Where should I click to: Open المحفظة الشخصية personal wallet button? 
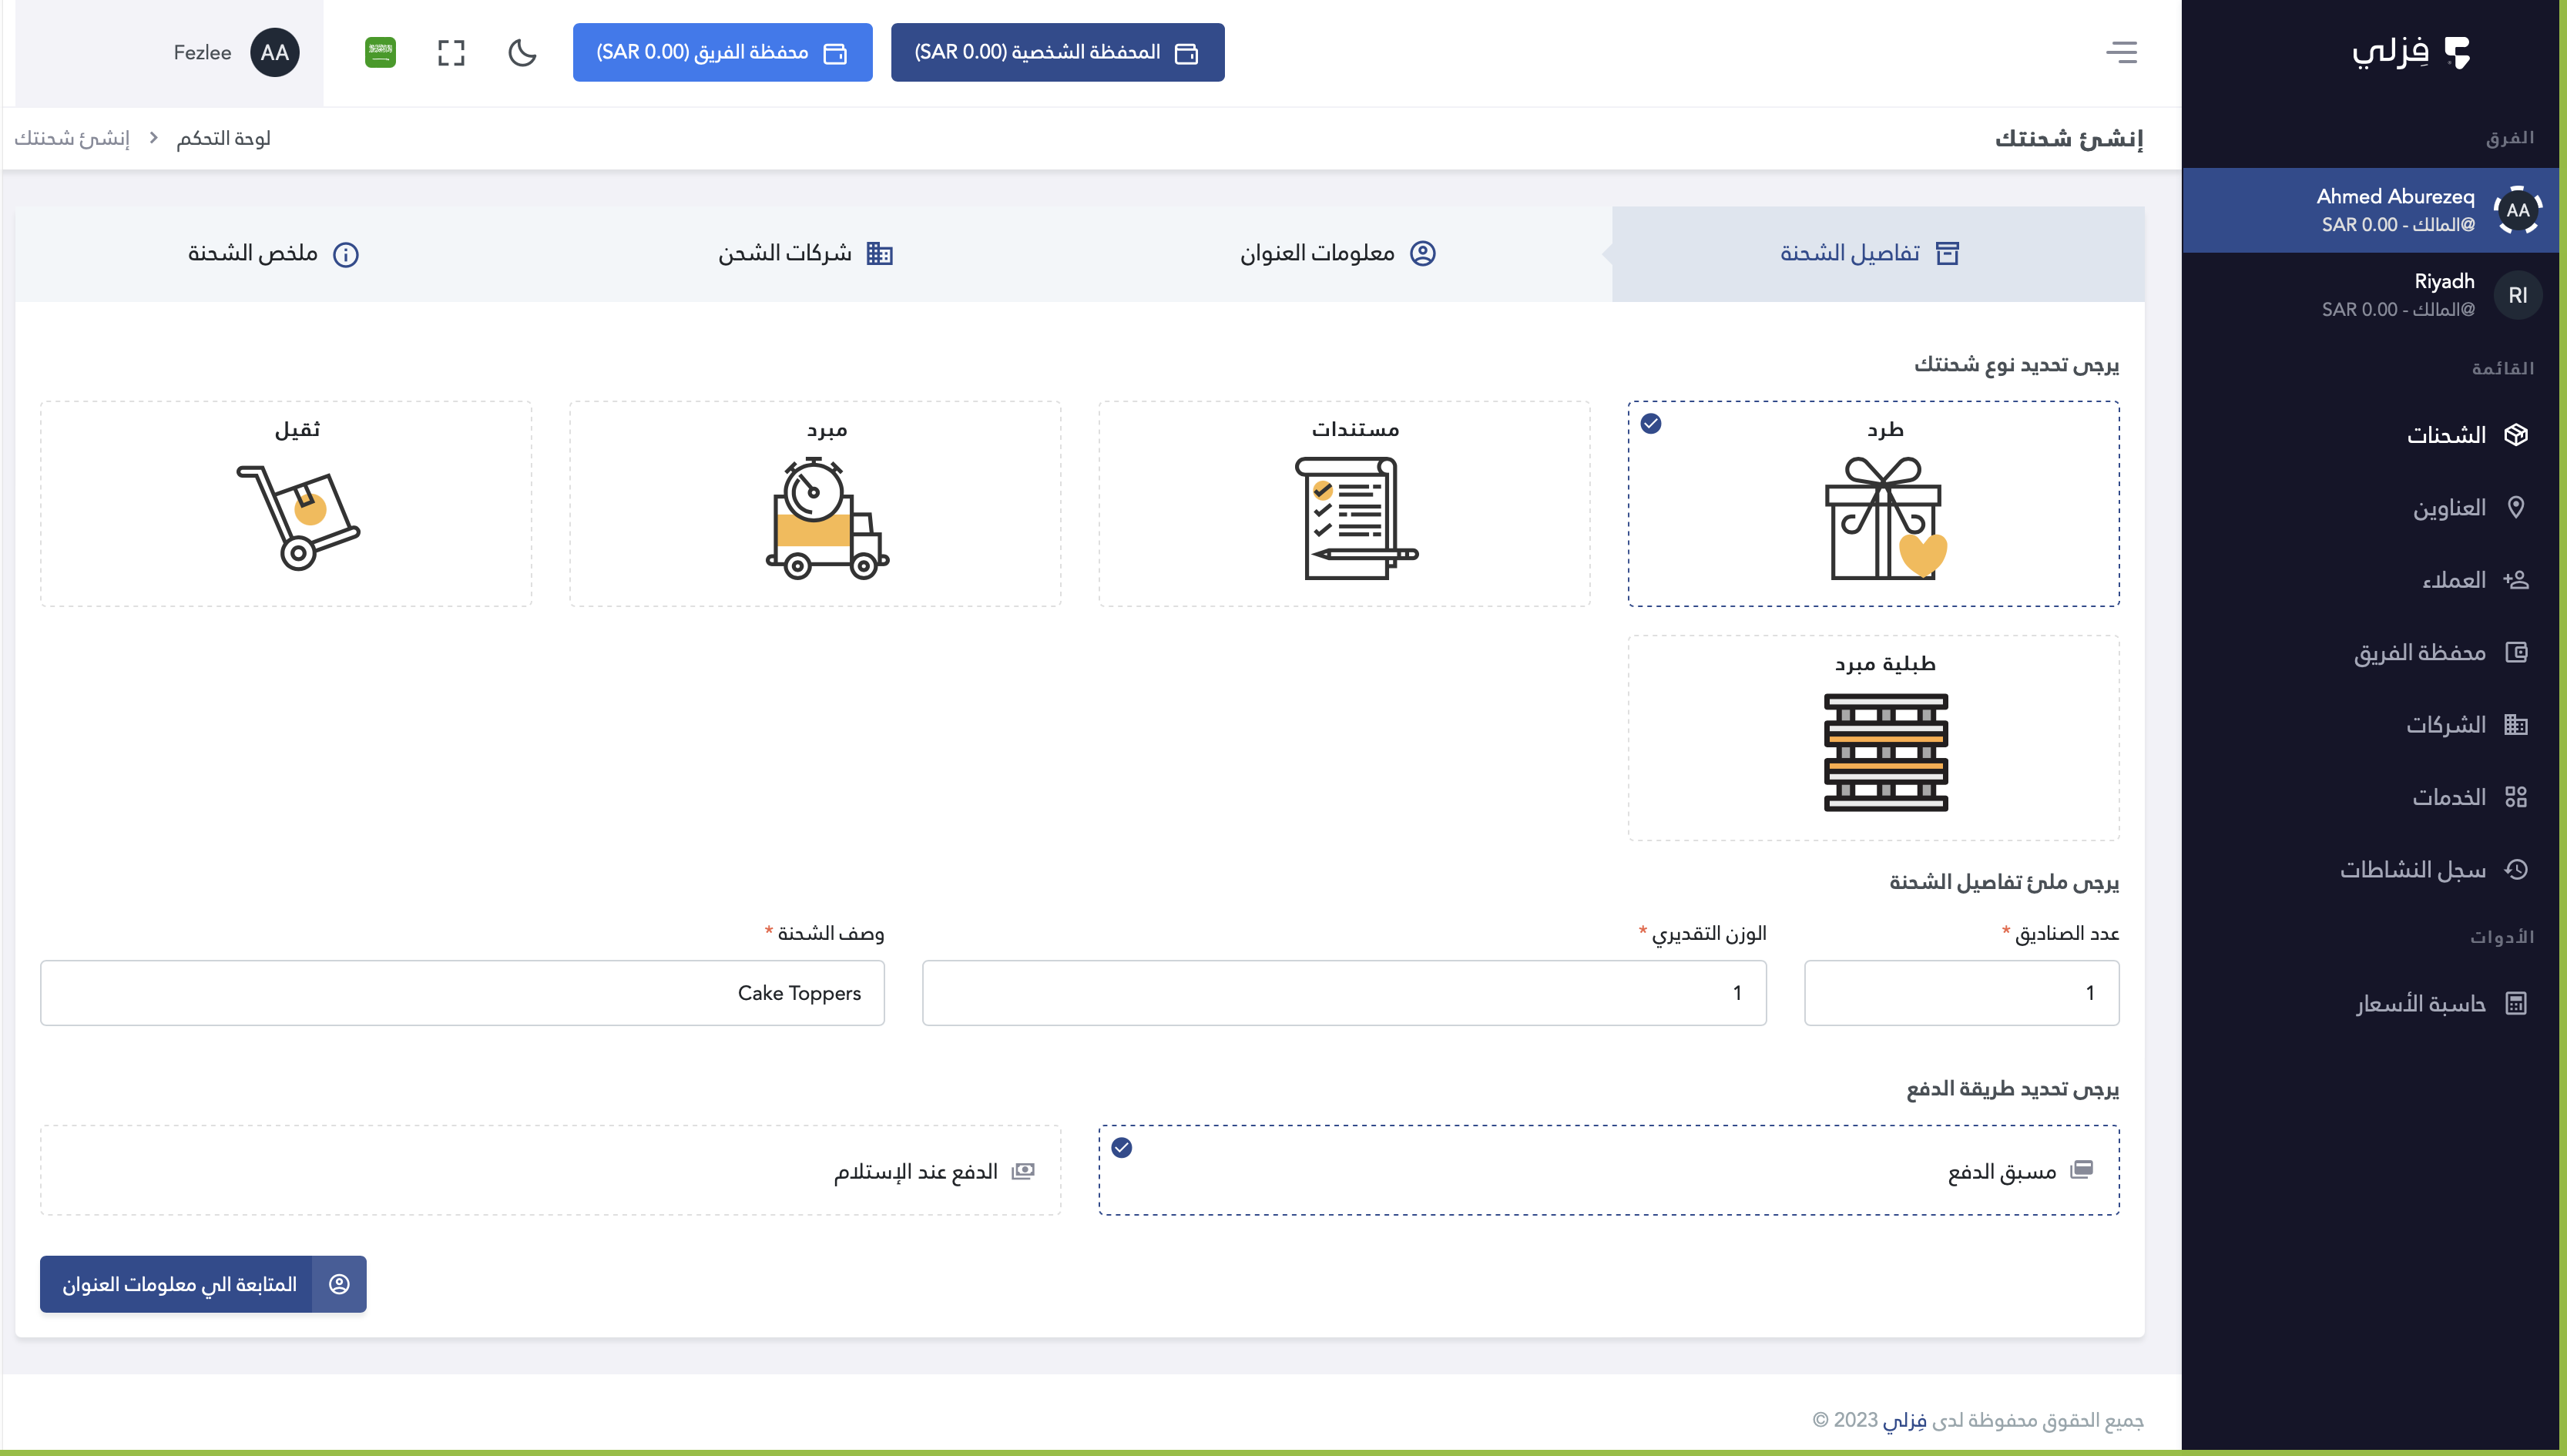coord(1057,52)
